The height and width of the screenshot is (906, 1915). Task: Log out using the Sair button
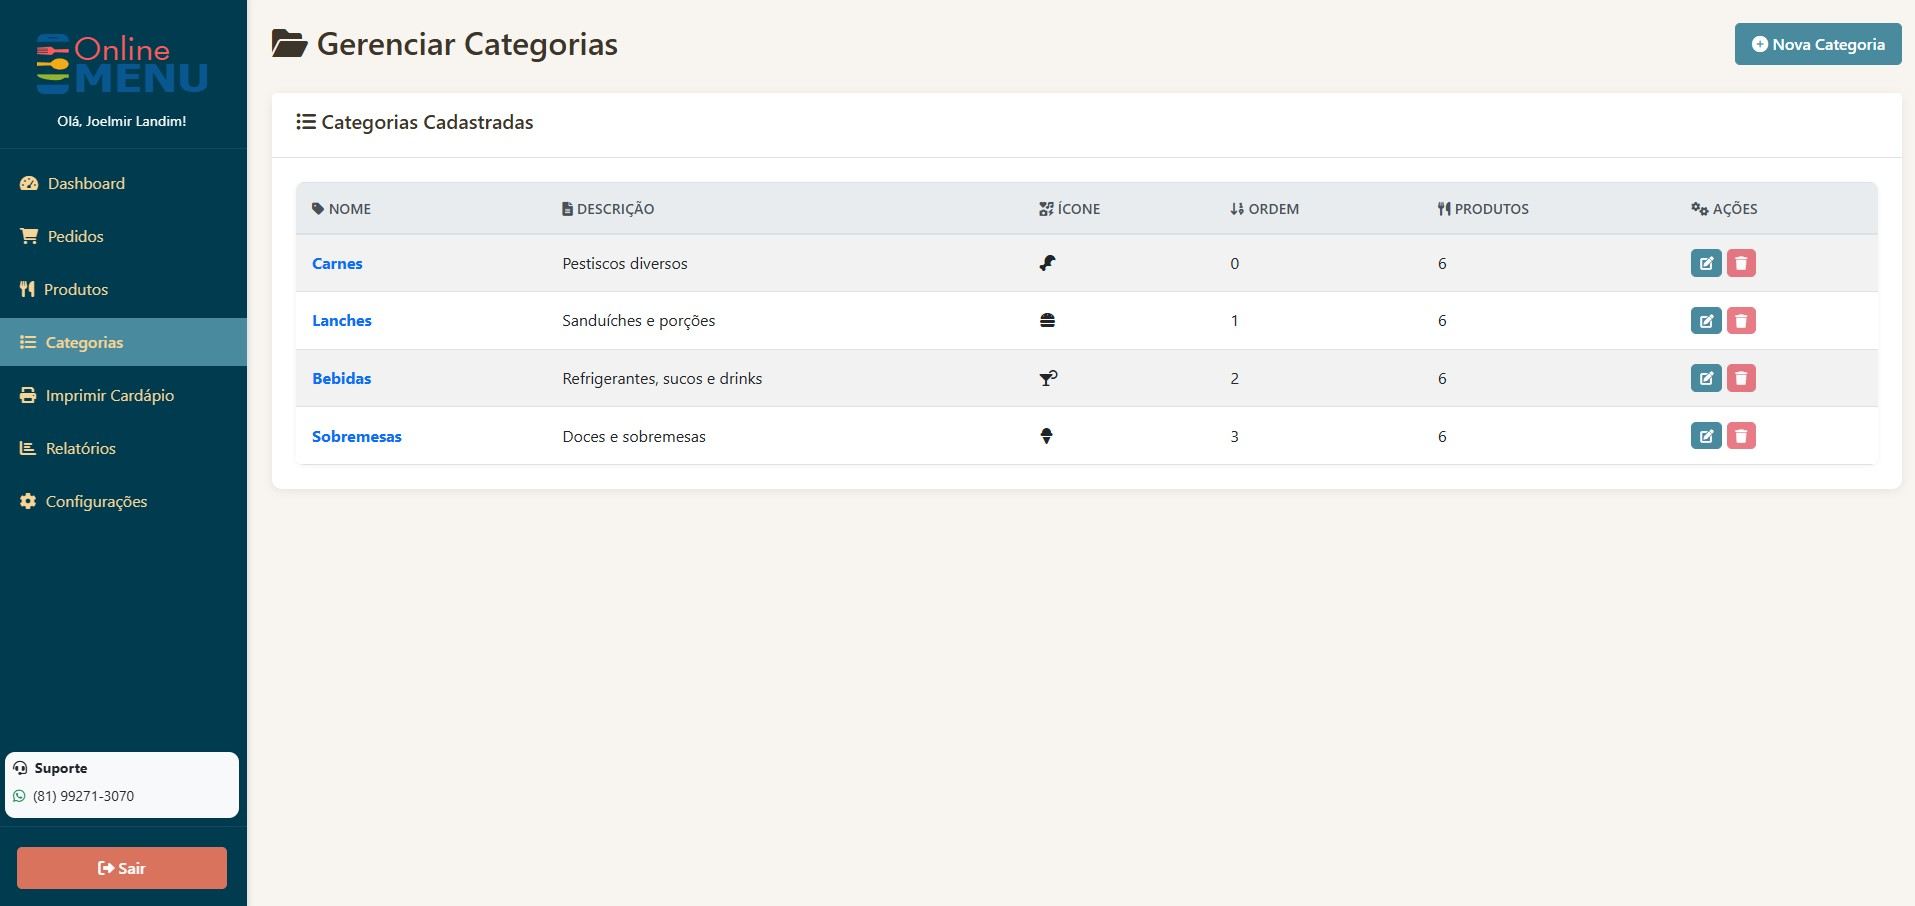121,867
